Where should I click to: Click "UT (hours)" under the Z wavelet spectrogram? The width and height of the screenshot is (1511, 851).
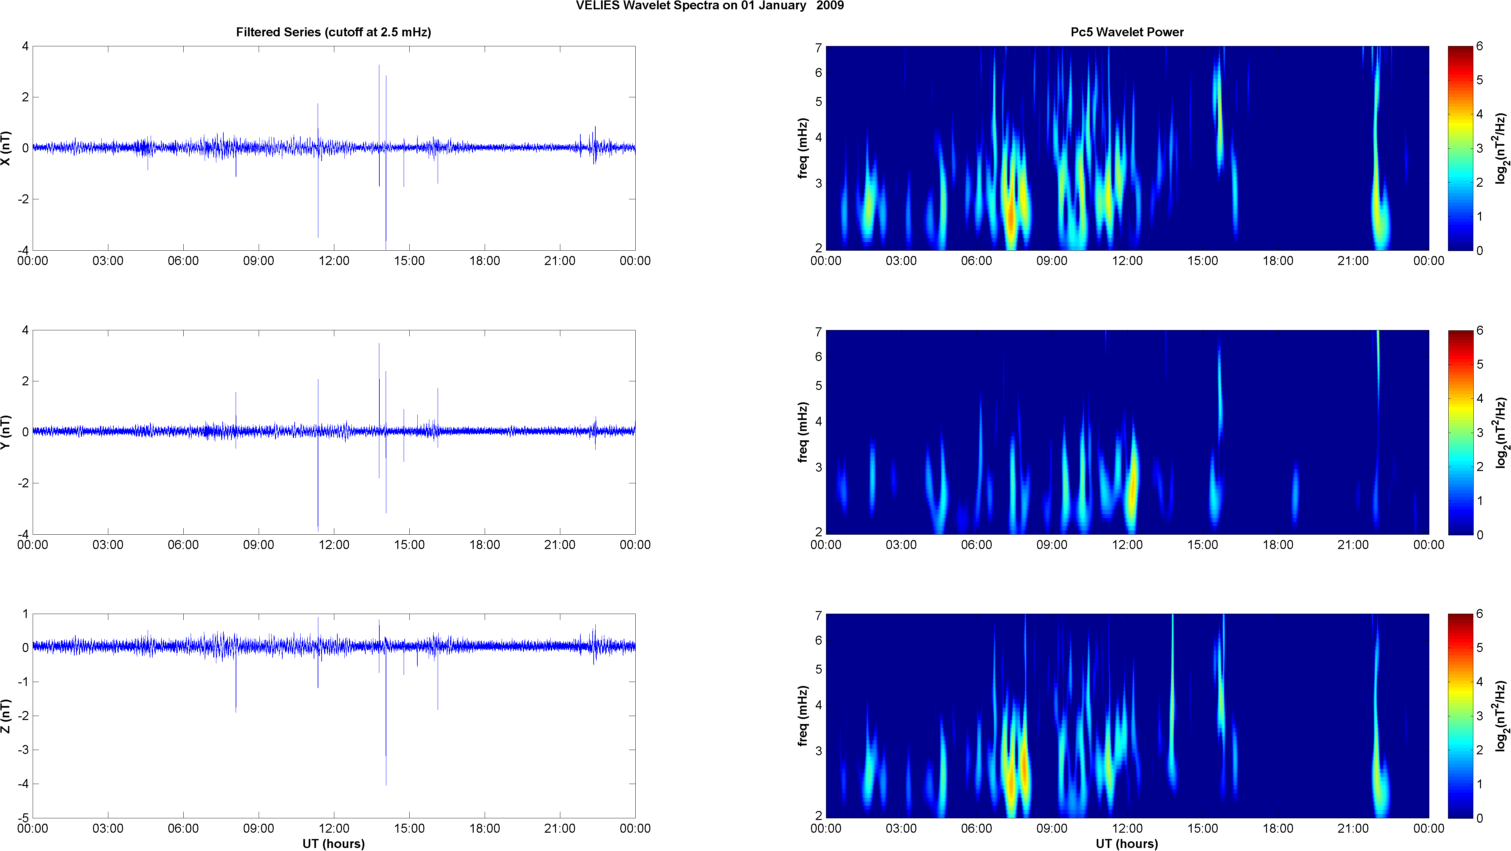pyautogui.click(x=1127, y=844)
